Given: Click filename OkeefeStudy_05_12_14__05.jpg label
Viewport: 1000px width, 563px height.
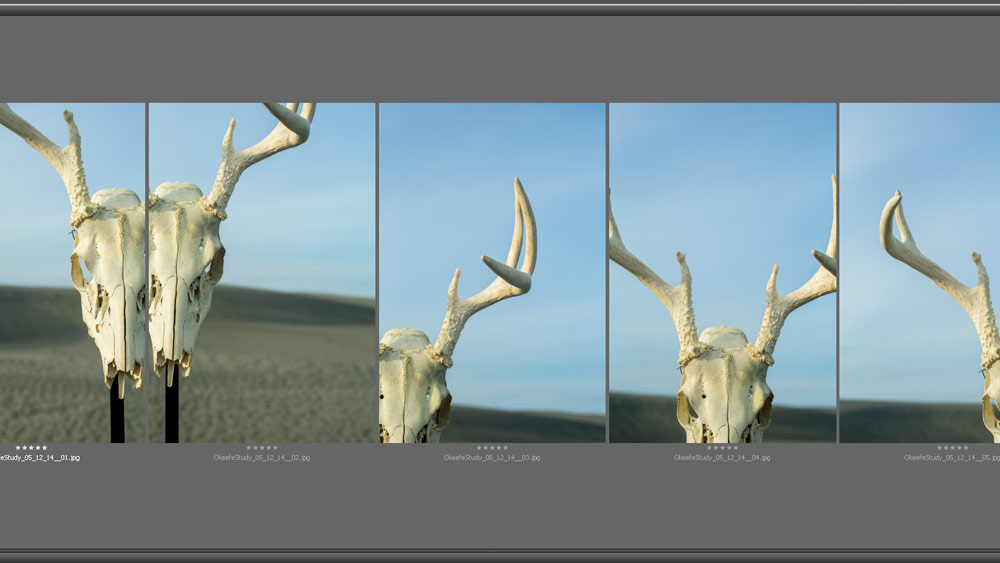Looking at the screenshot, I should tap(952, 458).
